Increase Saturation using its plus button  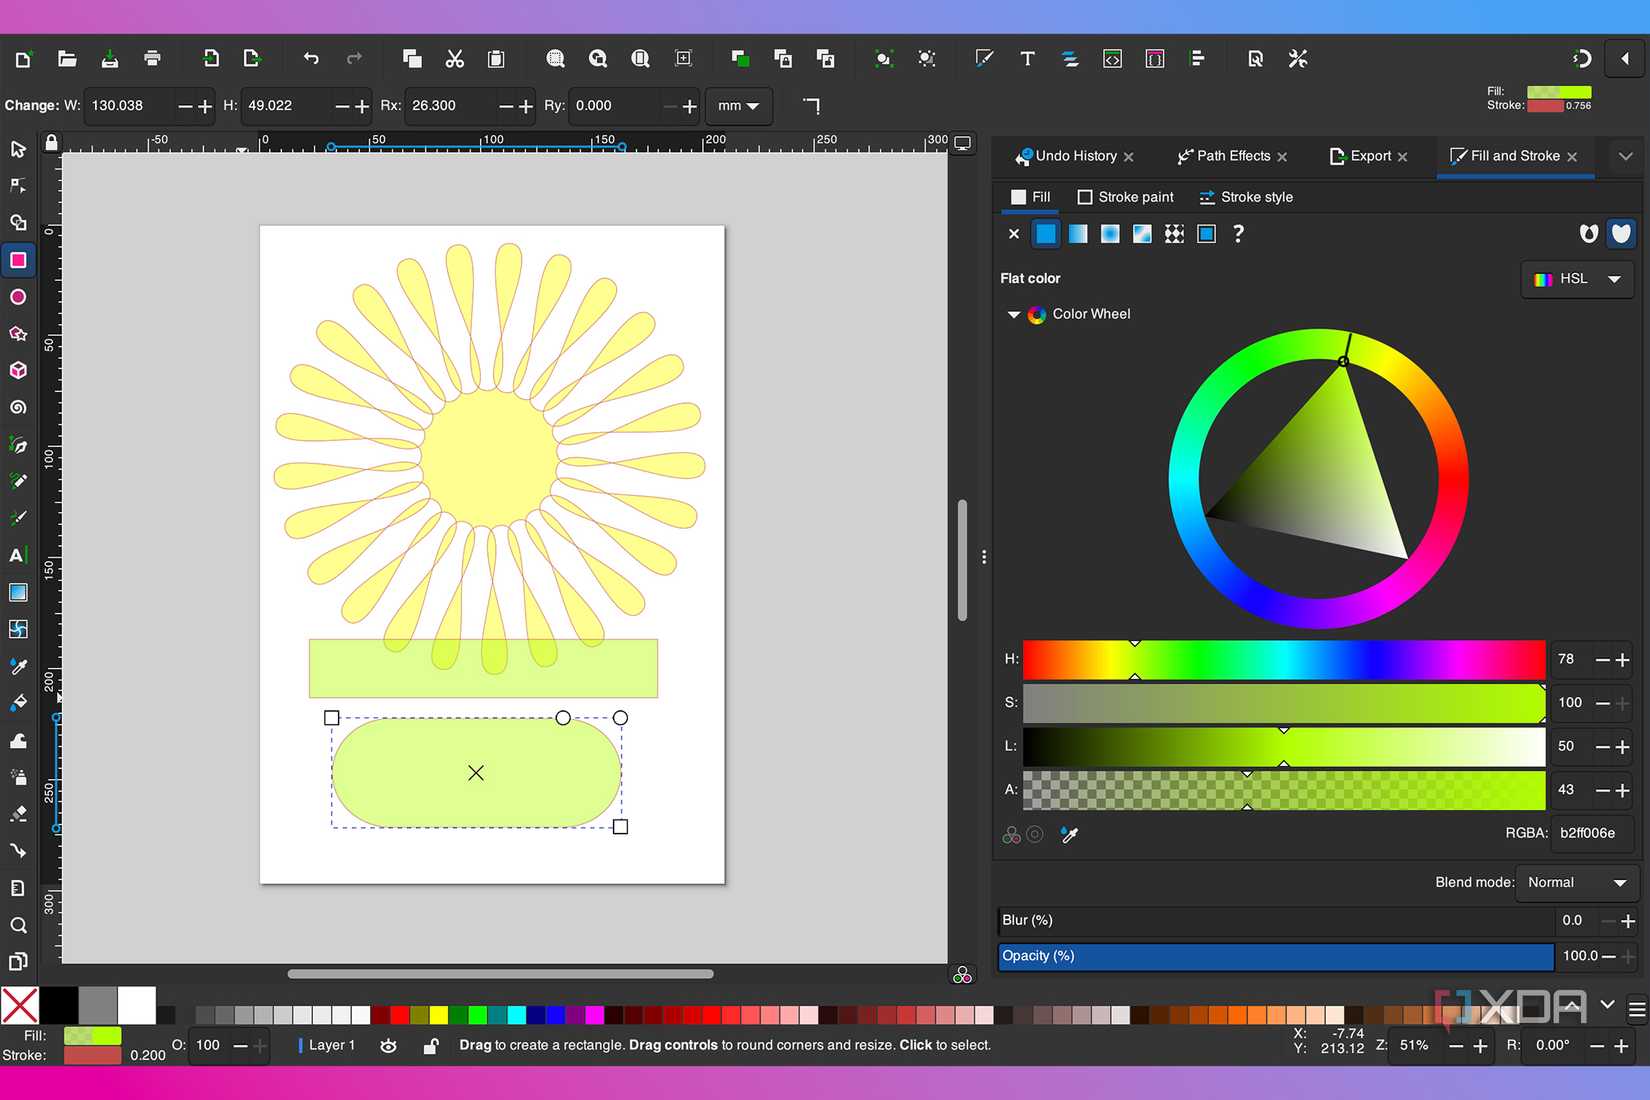click(x=1621, y=703)
